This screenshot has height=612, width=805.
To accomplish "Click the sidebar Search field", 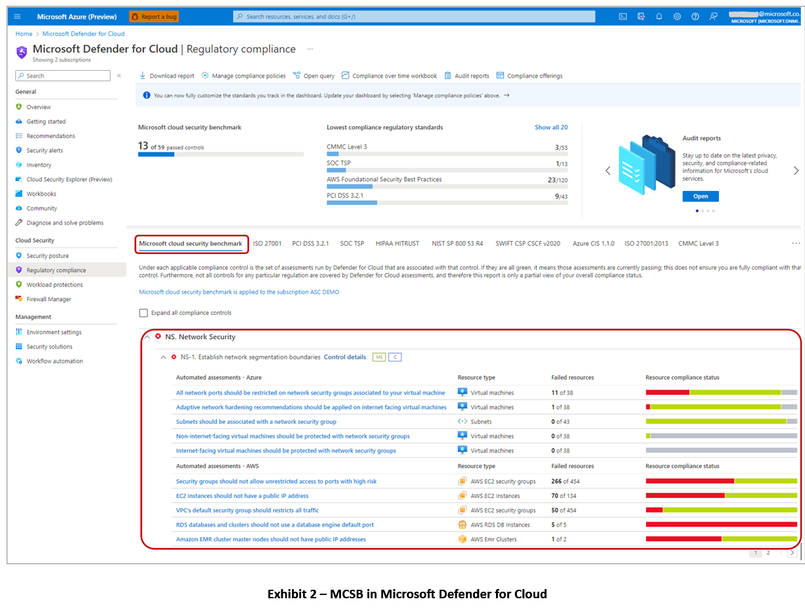I will point(63,75).
